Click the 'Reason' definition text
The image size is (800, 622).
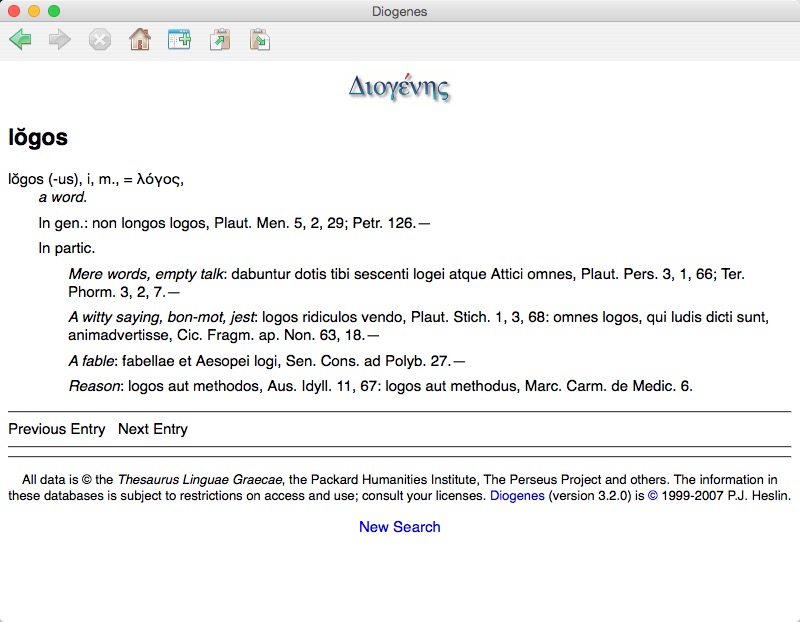click(95, 385)
